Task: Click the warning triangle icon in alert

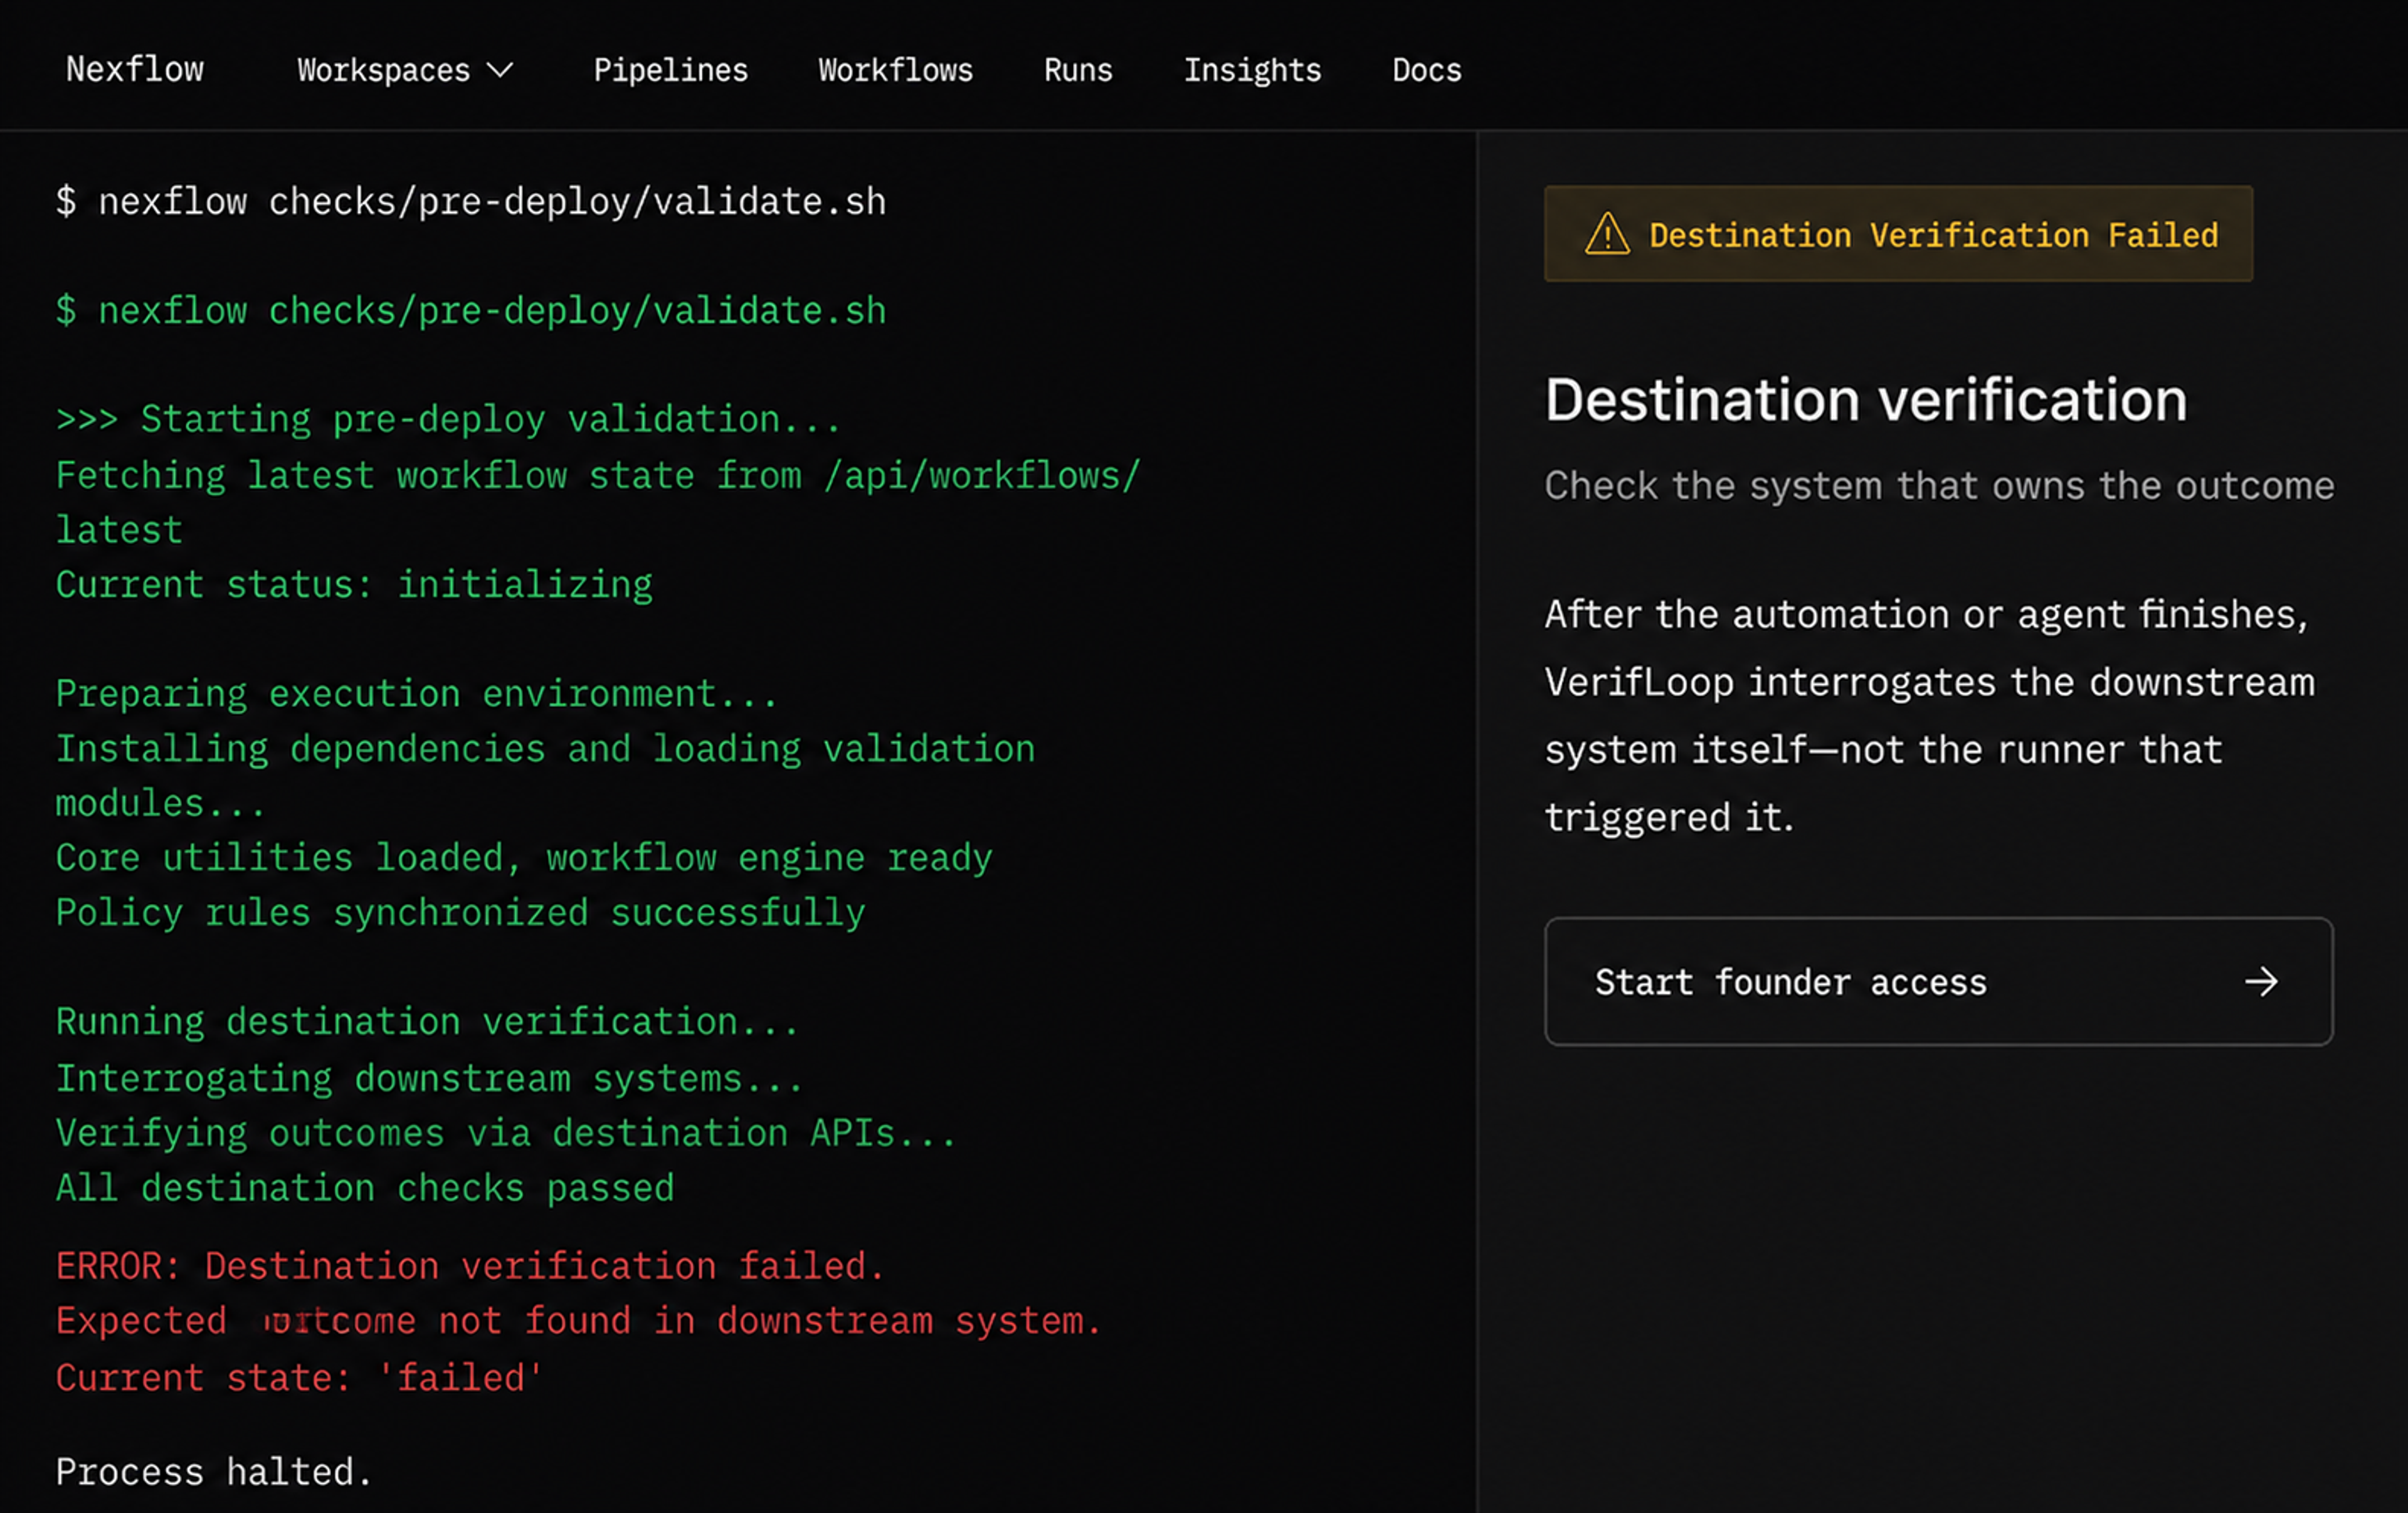Action: (x=1608, y=234)
